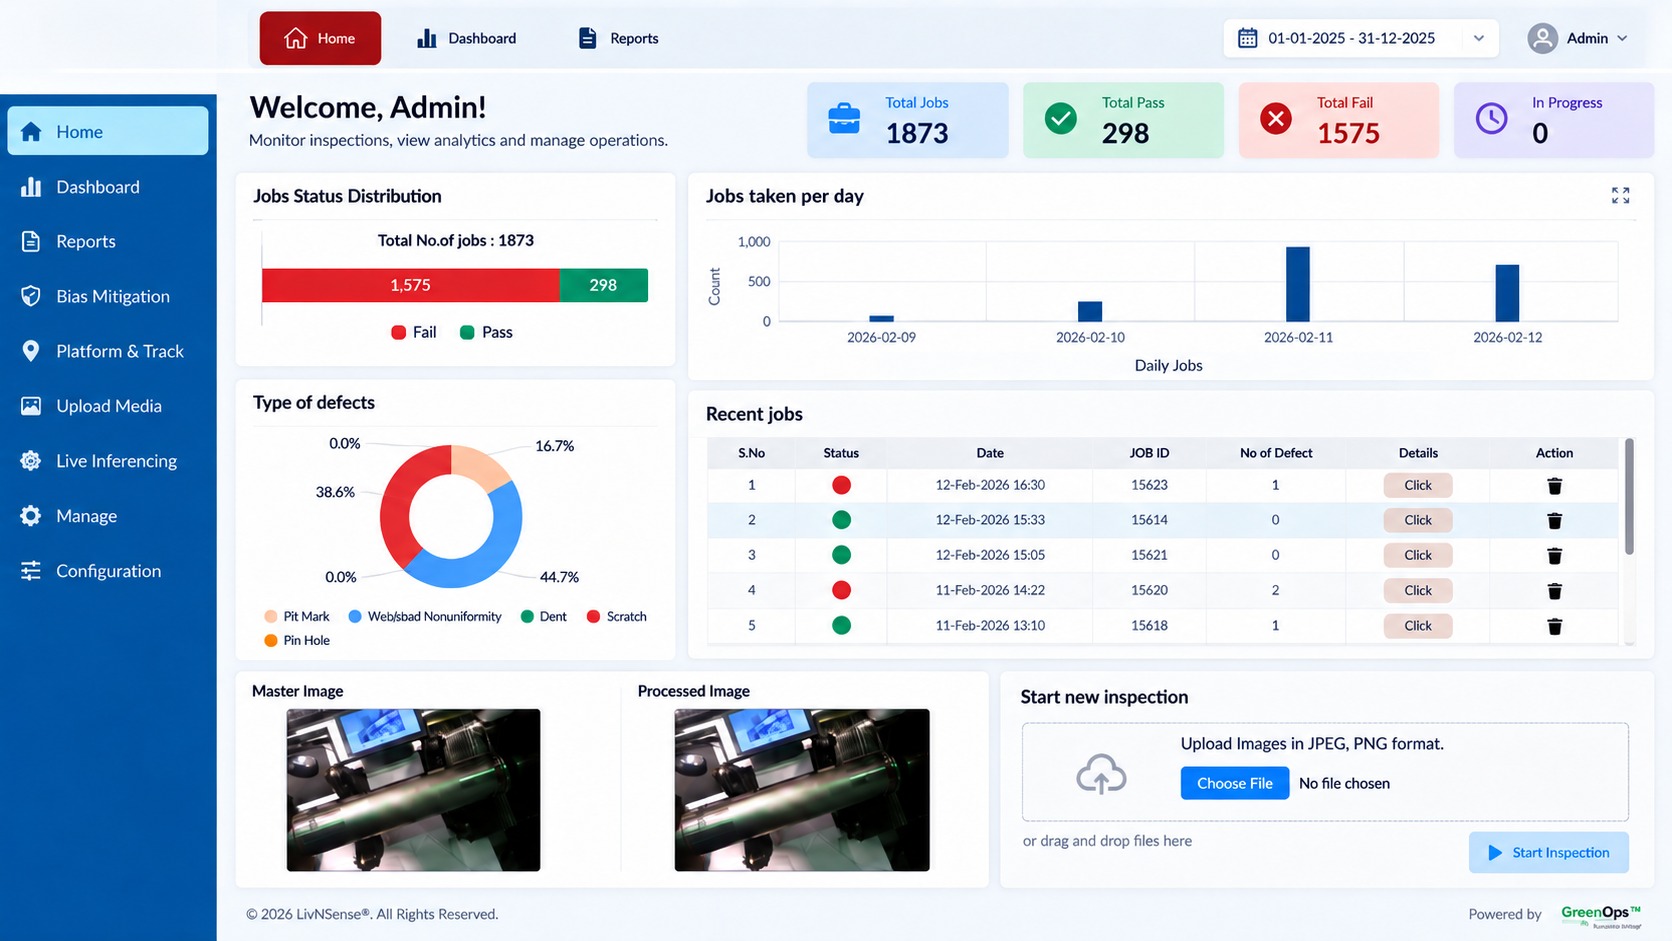Click the bar chart icon beside sidebar Dashboard
This screenshot has width=1672, height=941.
pos(31,187)
